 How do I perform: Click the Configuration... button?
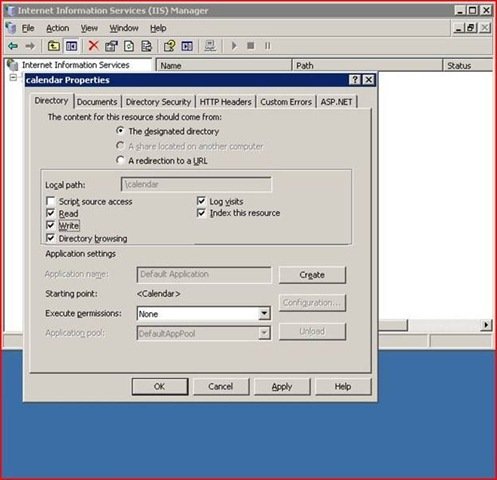[312, 303]
